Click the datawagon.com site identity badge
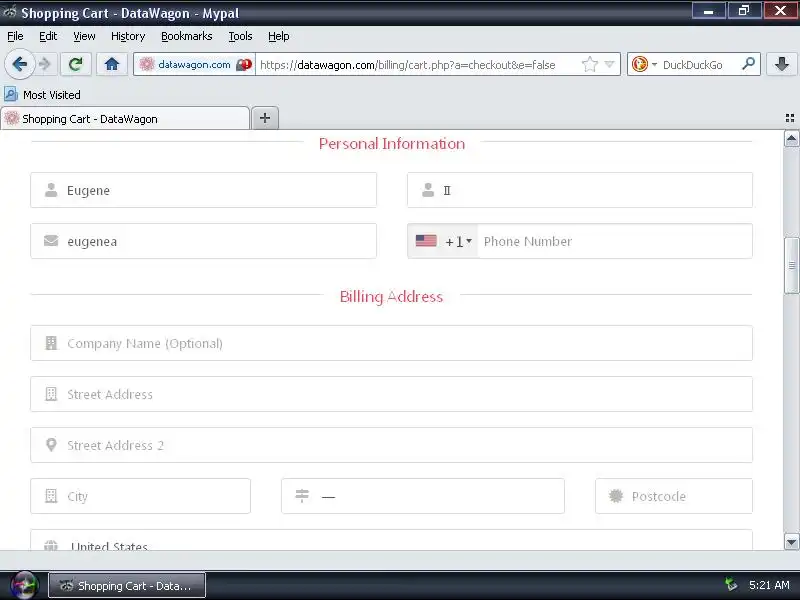 (195, 64)
